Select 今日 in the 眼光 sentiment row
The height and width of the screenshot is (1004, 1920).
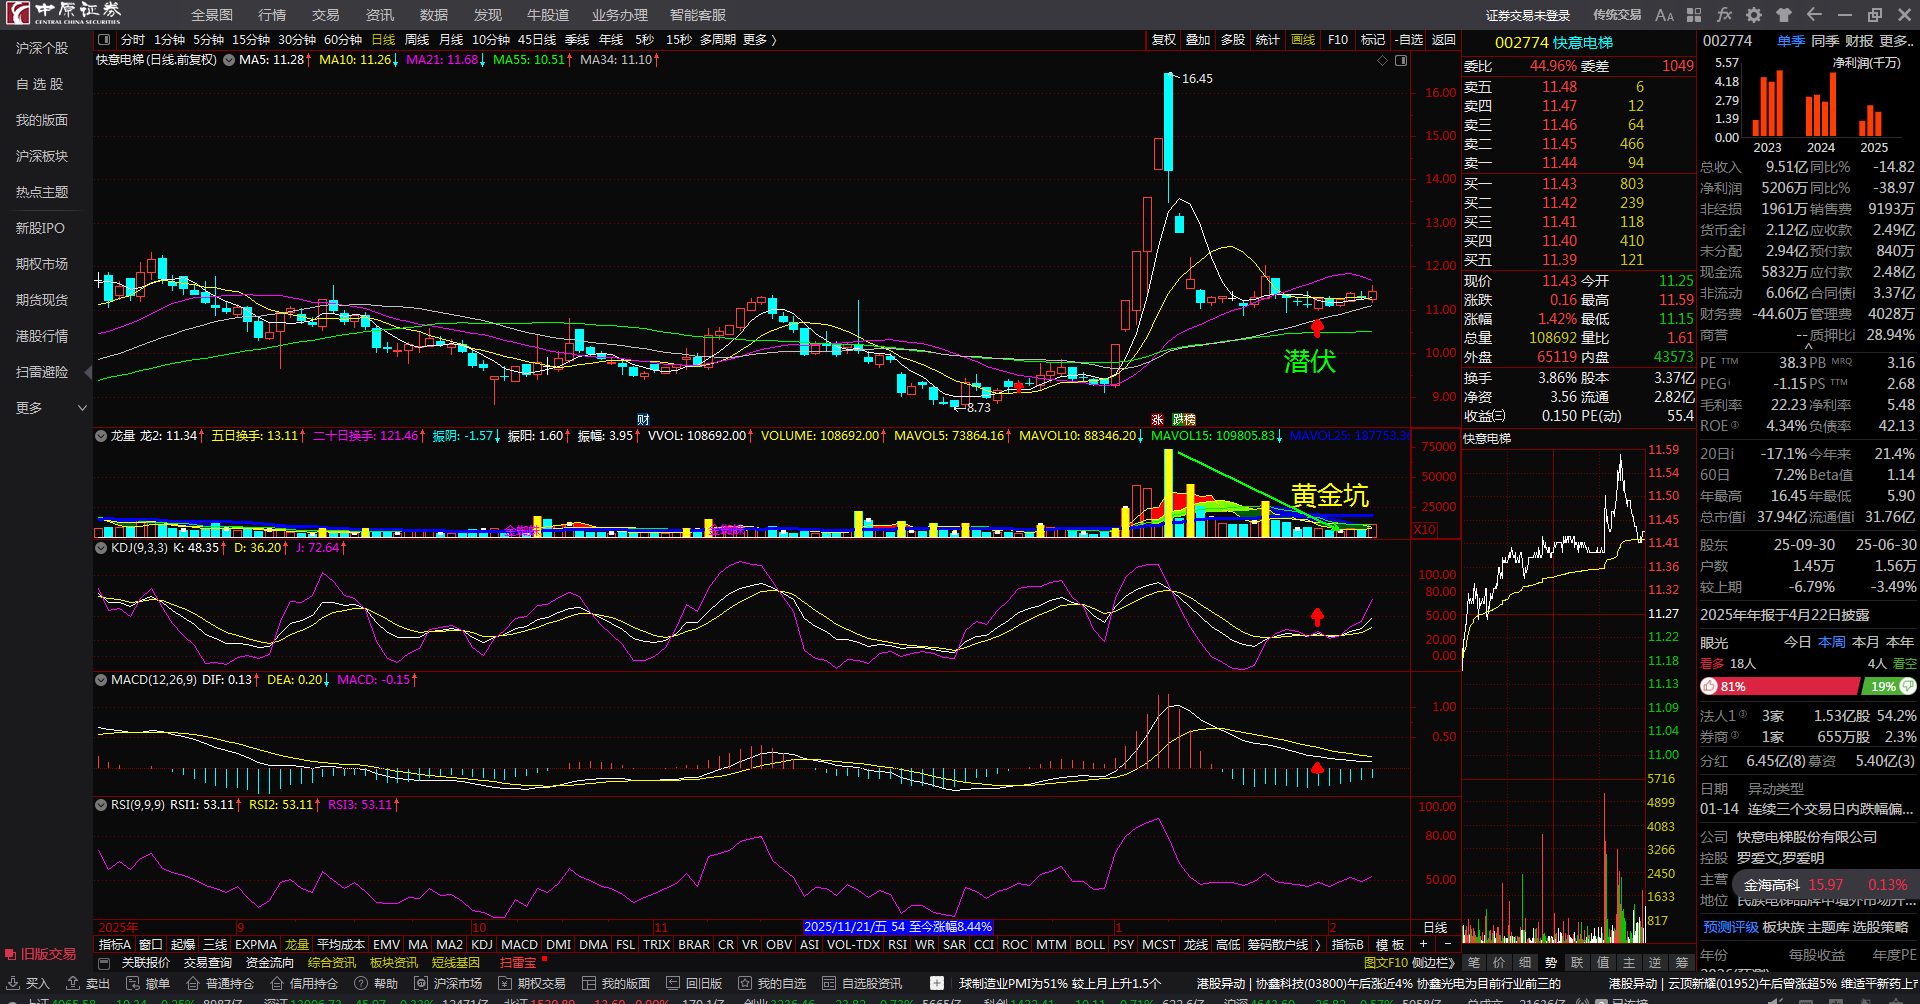tap(1798, 642)
